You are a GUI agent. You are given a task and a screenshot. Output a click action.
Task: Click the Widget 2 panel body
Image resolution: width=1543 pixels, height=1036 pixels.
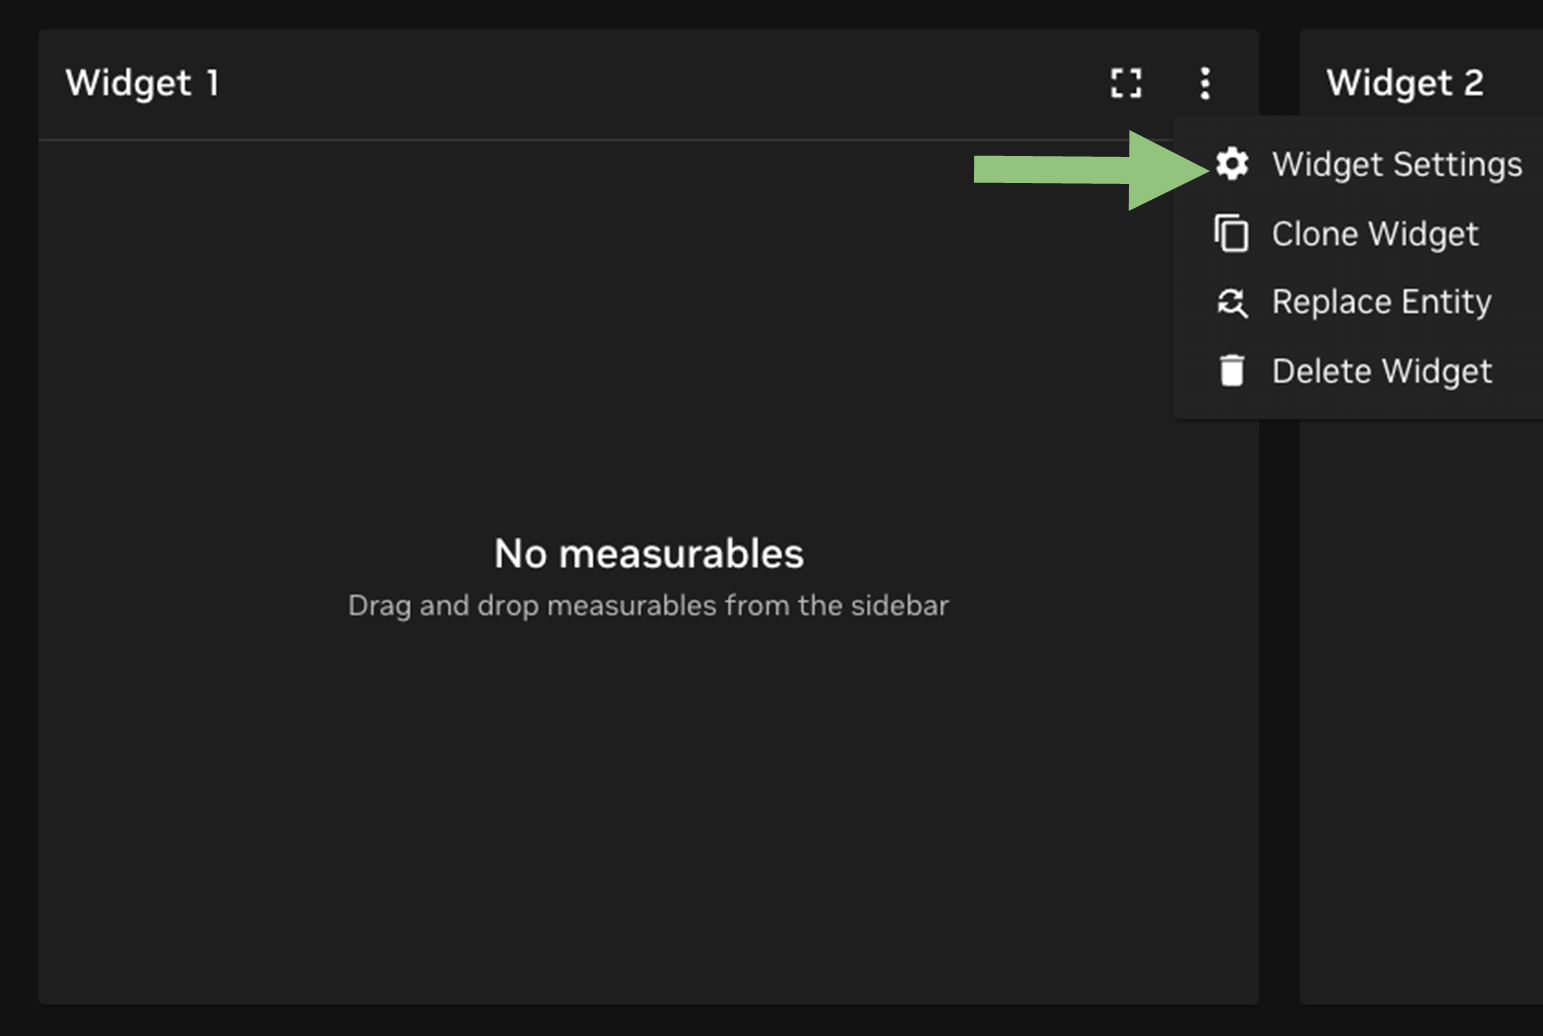tap(1420, 700)
